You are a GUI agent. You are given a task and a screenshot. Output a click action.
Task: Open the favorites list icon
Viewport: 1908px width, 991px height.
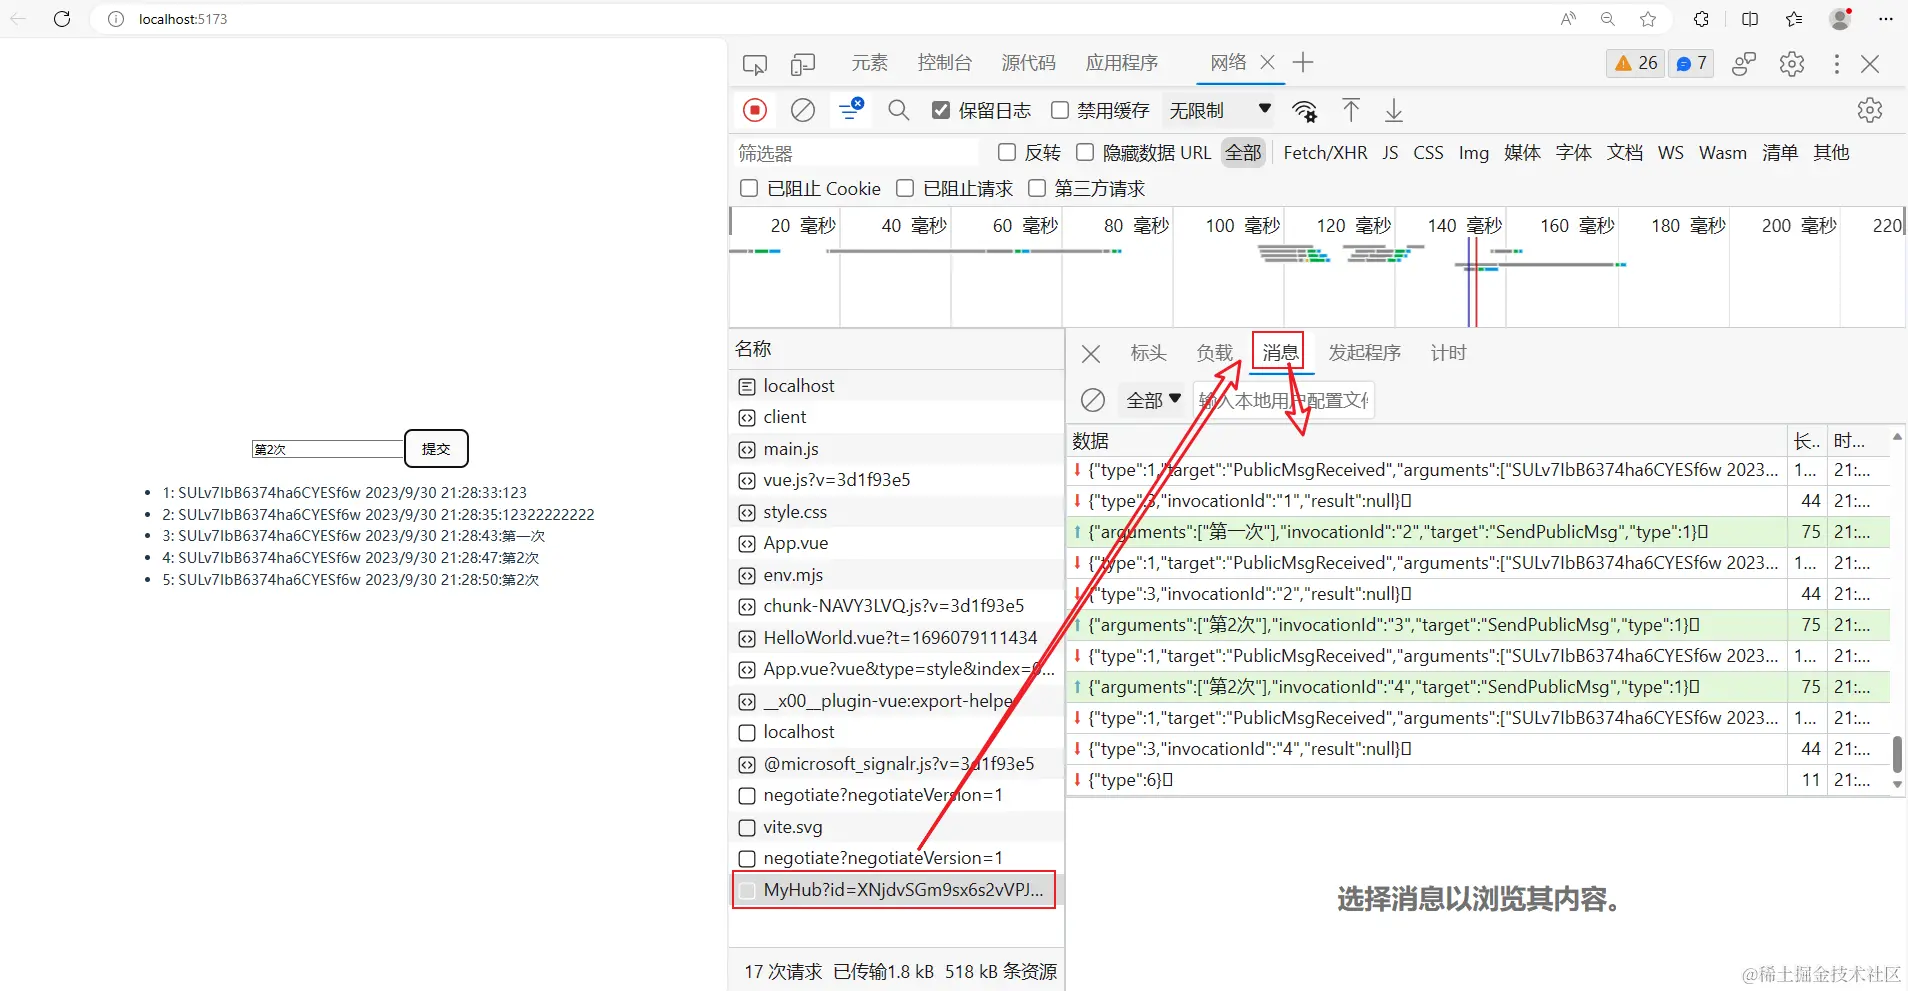point(1794,19)
